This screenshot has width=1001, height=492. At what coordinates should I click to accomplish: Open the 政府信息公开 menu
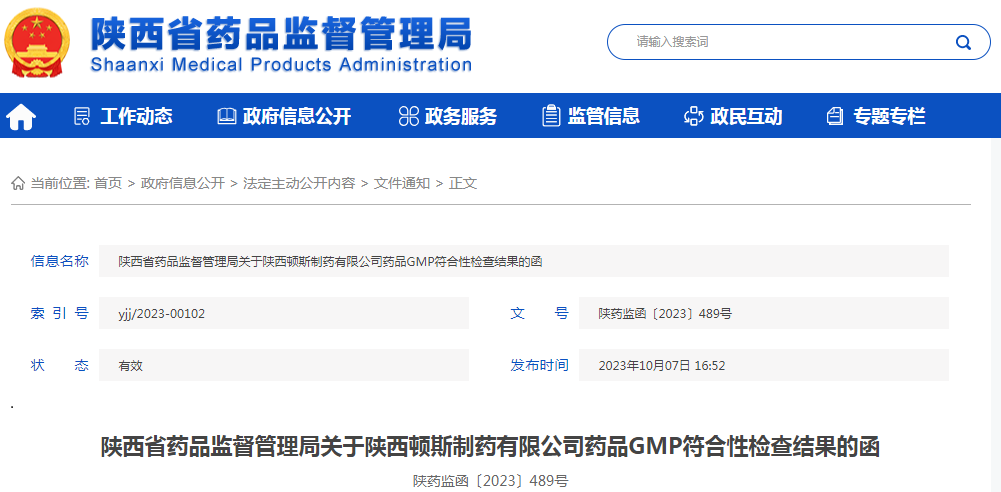point(297,116)
